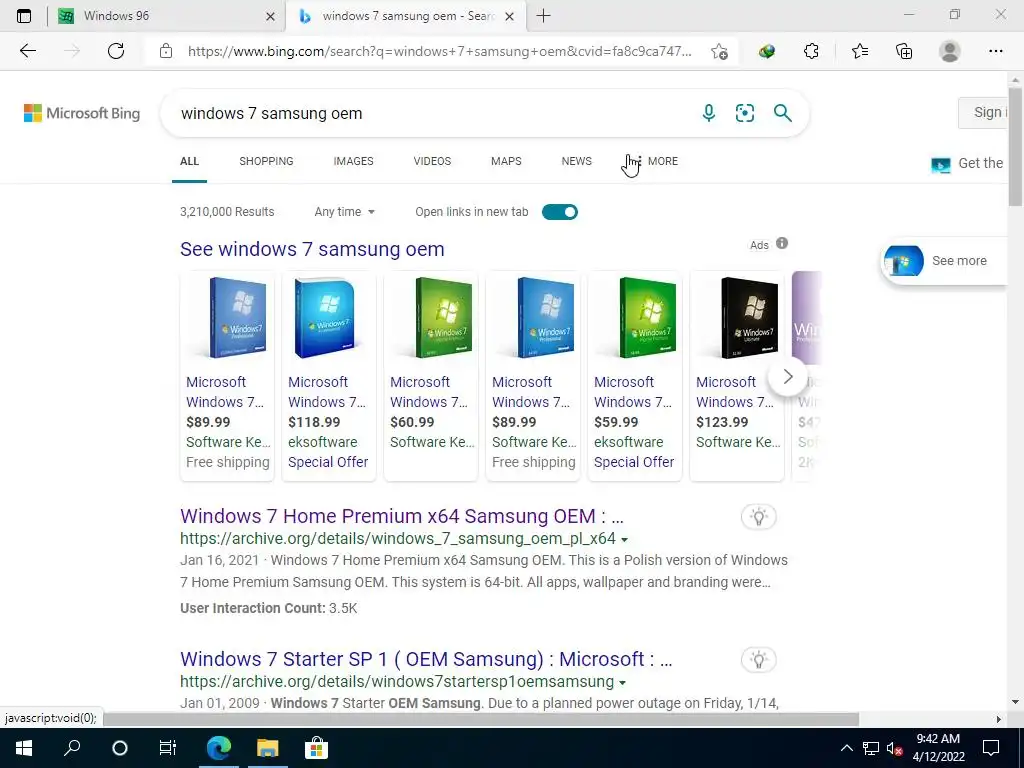Viewport: 1024px width, 768px height.
Task: Click the horizontal scrollbar thumb
Action: 481,718
